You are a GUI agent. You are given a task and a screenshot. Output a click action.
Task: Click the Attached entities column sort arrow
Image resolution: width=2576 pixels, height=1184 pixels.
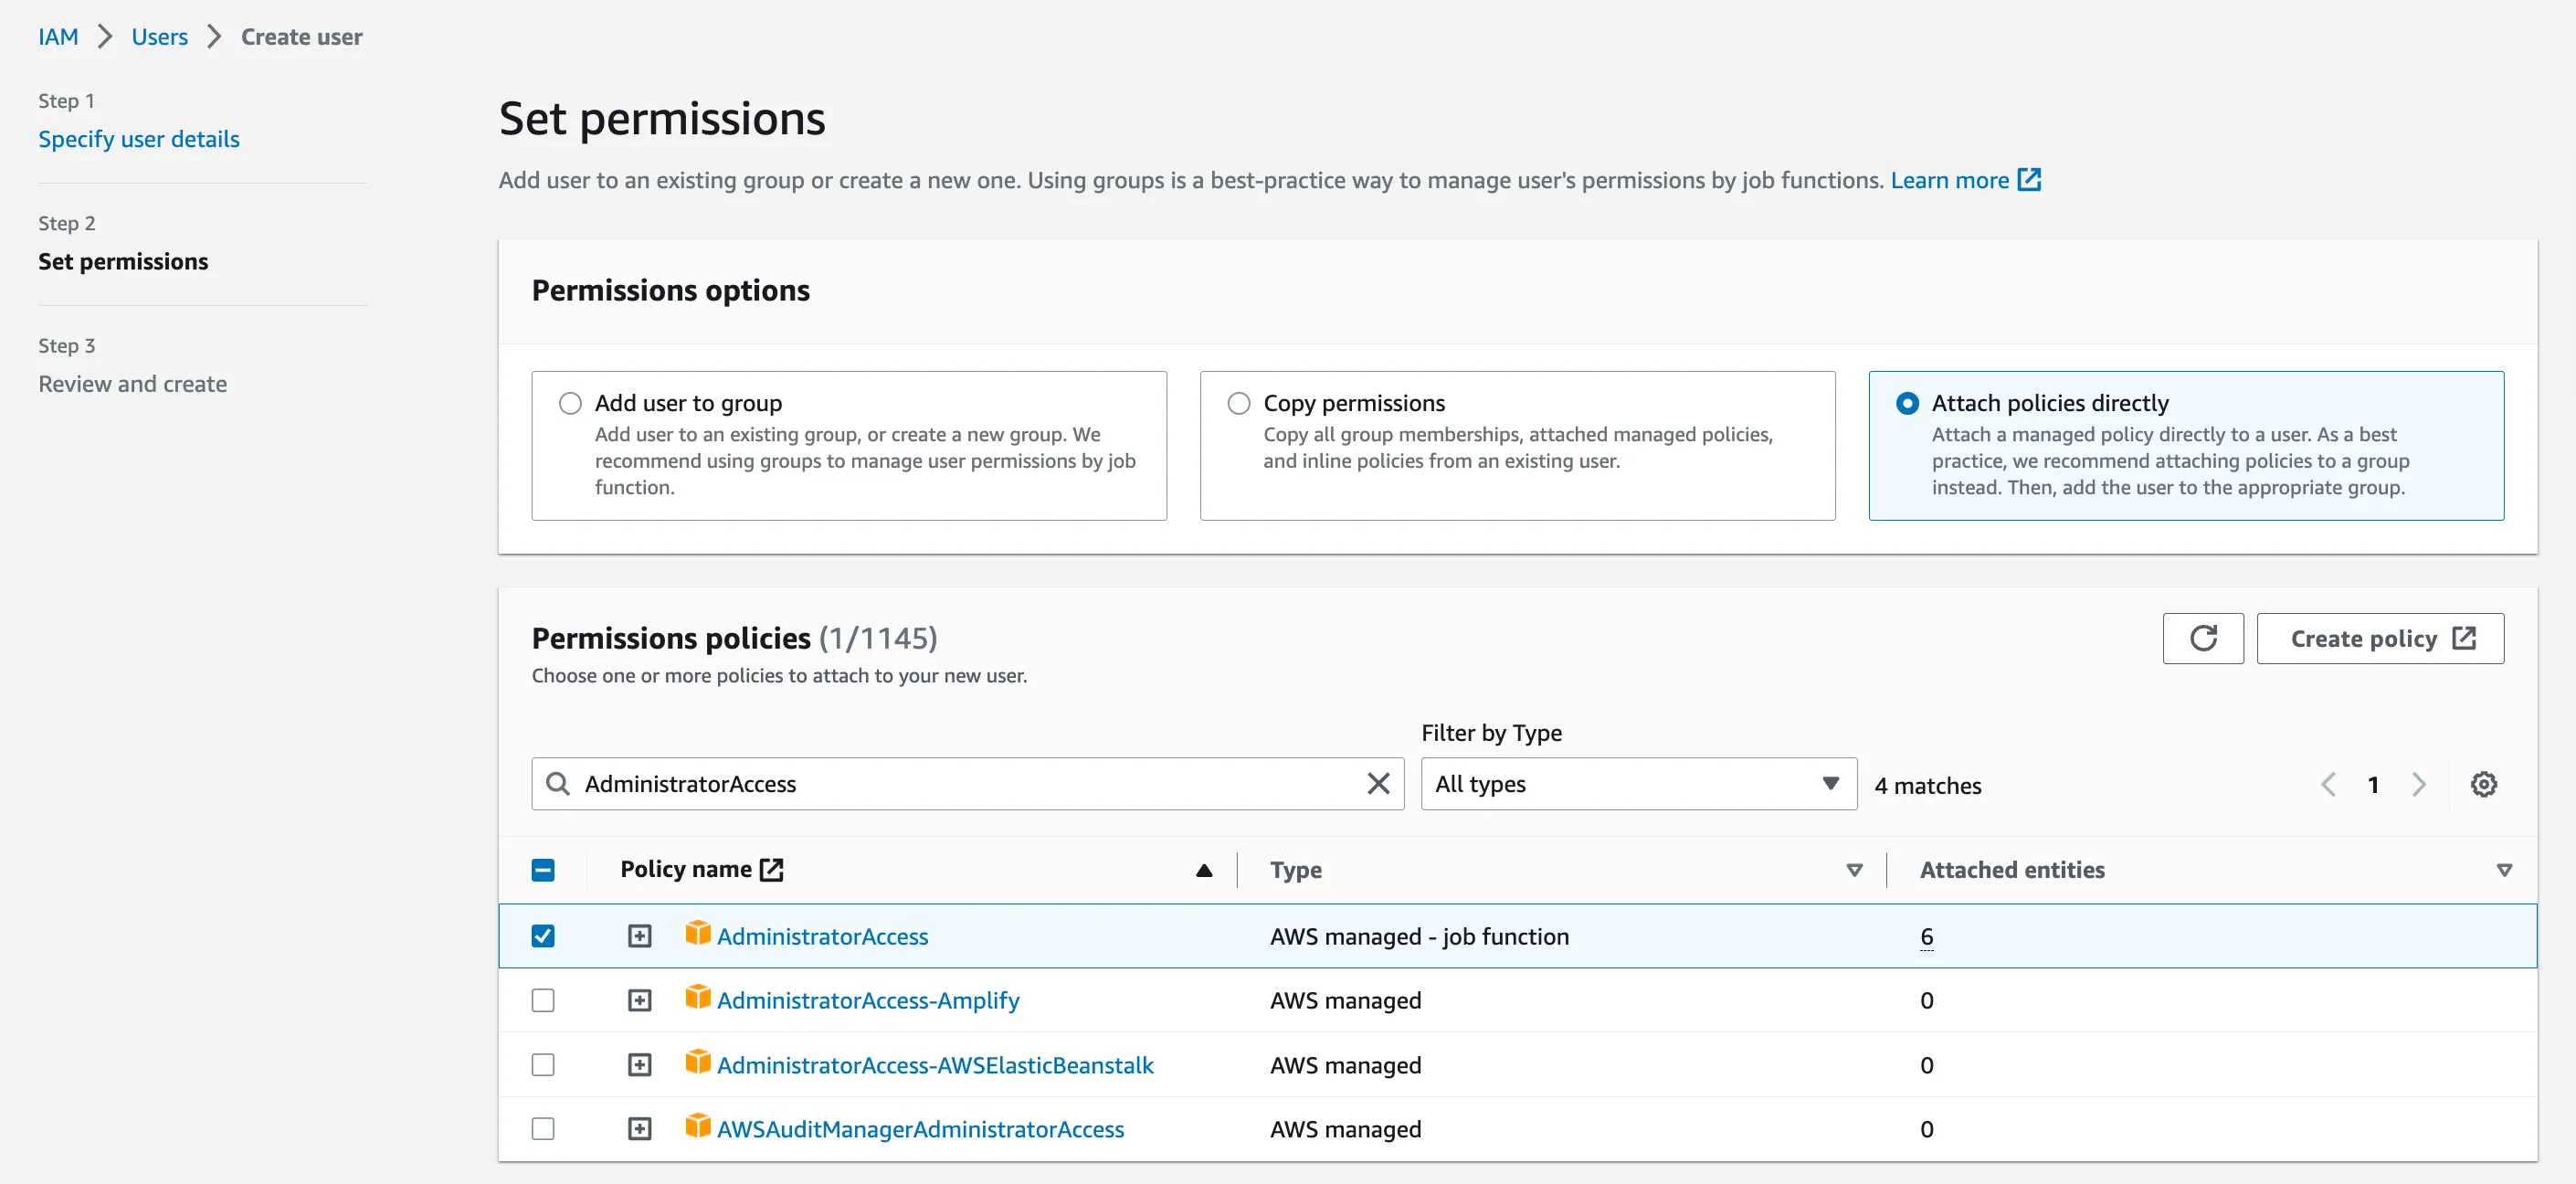[x=2504, y=870]
